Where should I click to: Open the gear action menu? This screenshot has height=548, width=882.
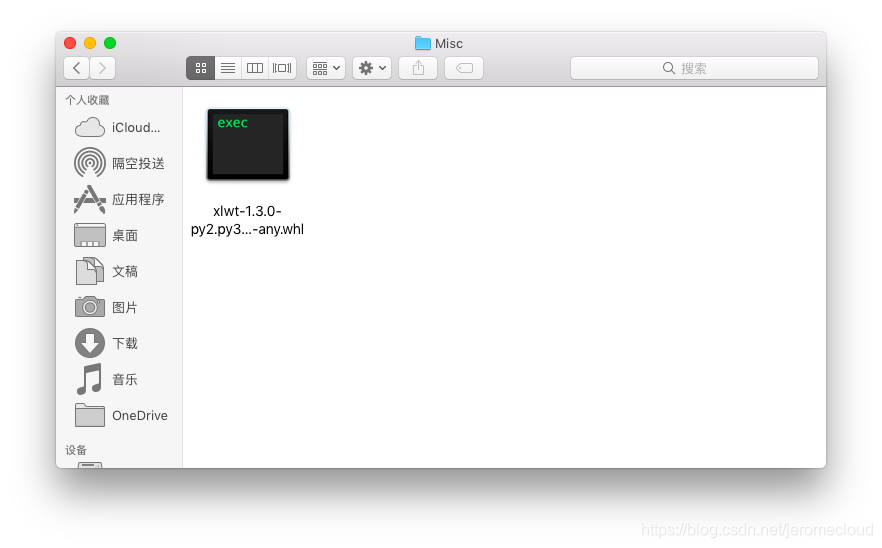coord(372,68)
